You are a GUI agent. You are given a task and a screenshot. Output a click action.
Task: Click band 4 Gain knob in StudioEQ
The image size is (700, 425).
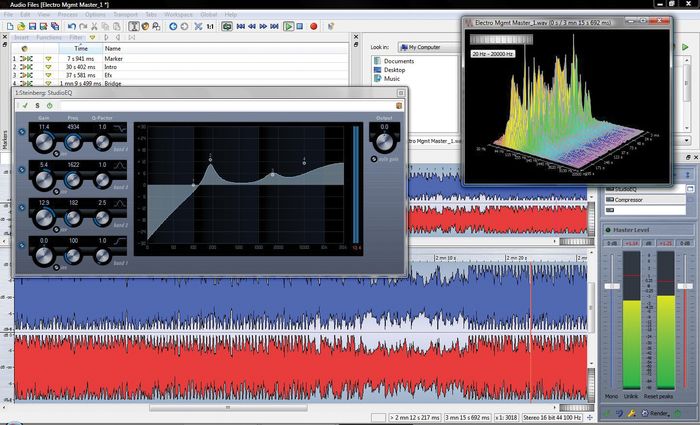pyautogui.click(x=44, y=142)
